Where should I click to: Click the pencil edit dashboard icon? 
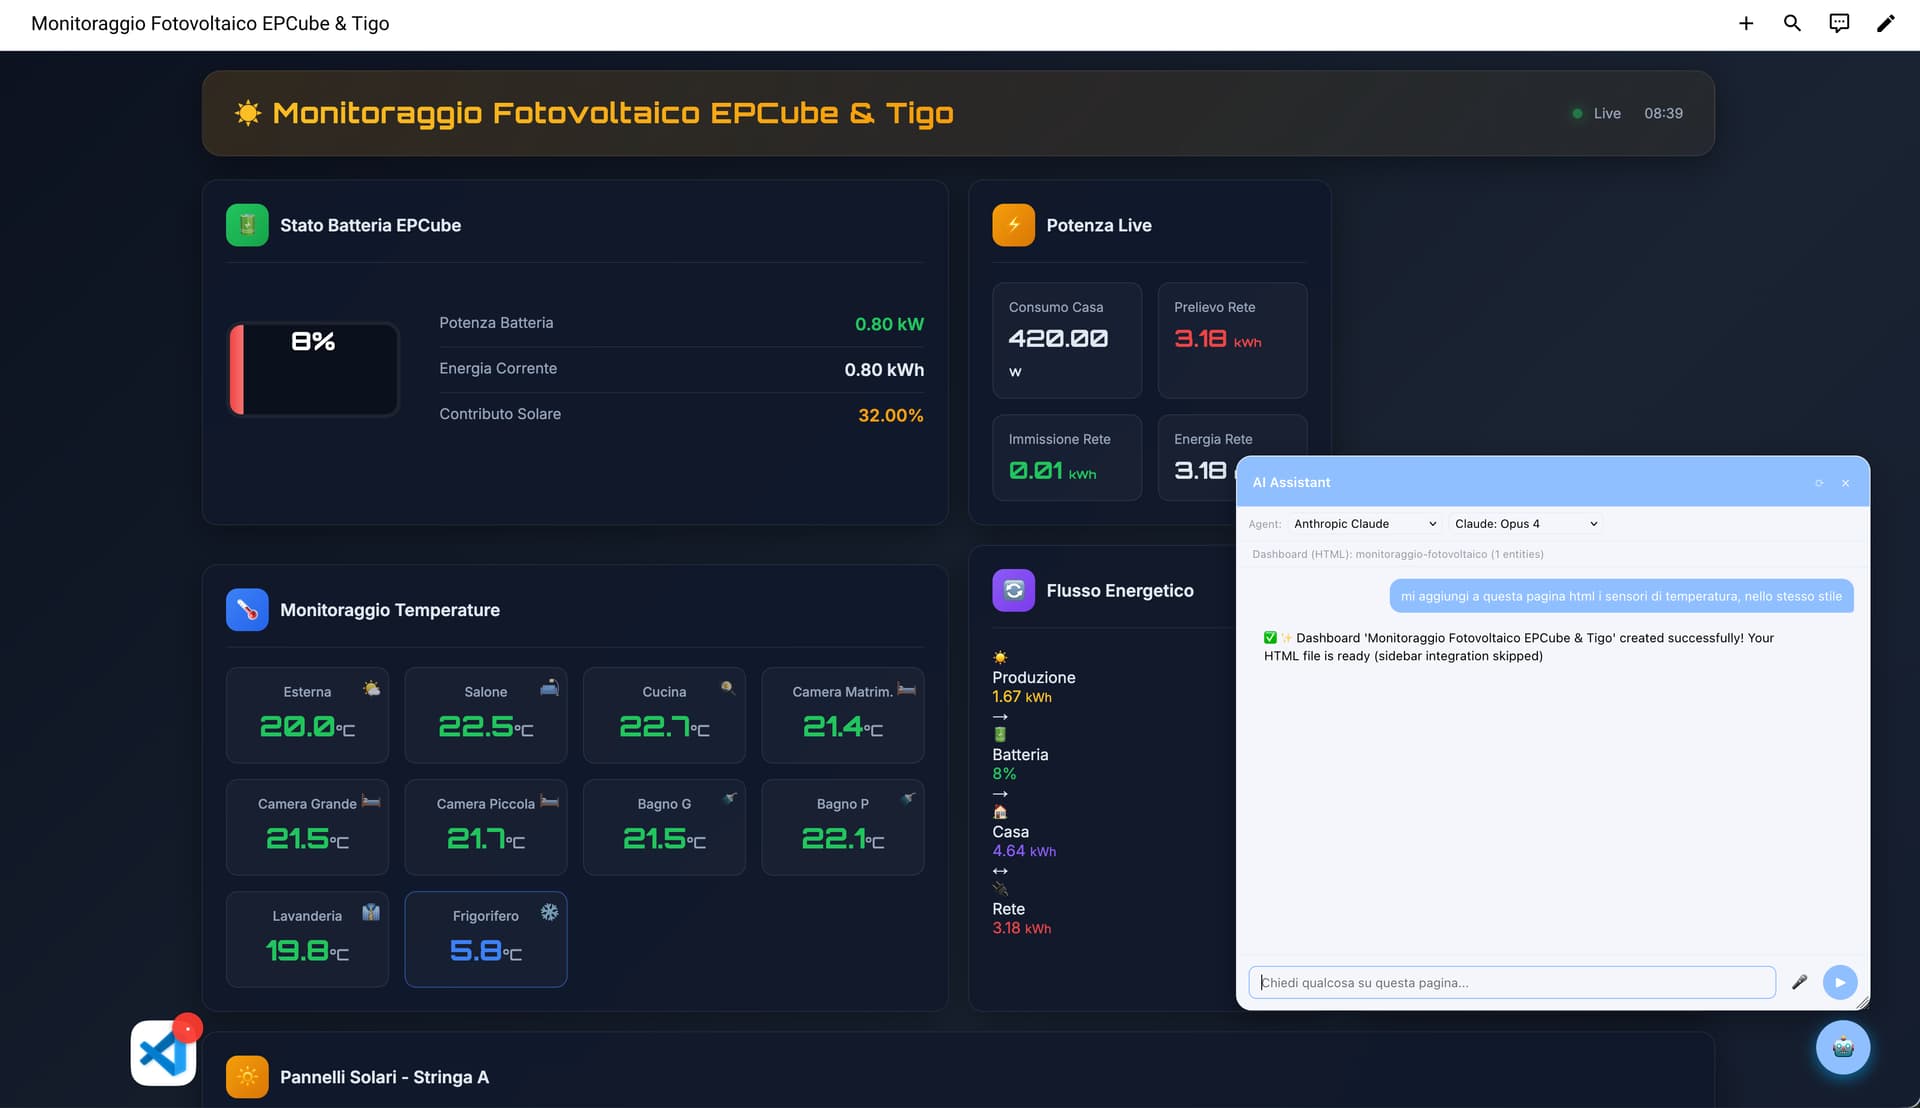pyautogui.click(x=1885, y=23)
